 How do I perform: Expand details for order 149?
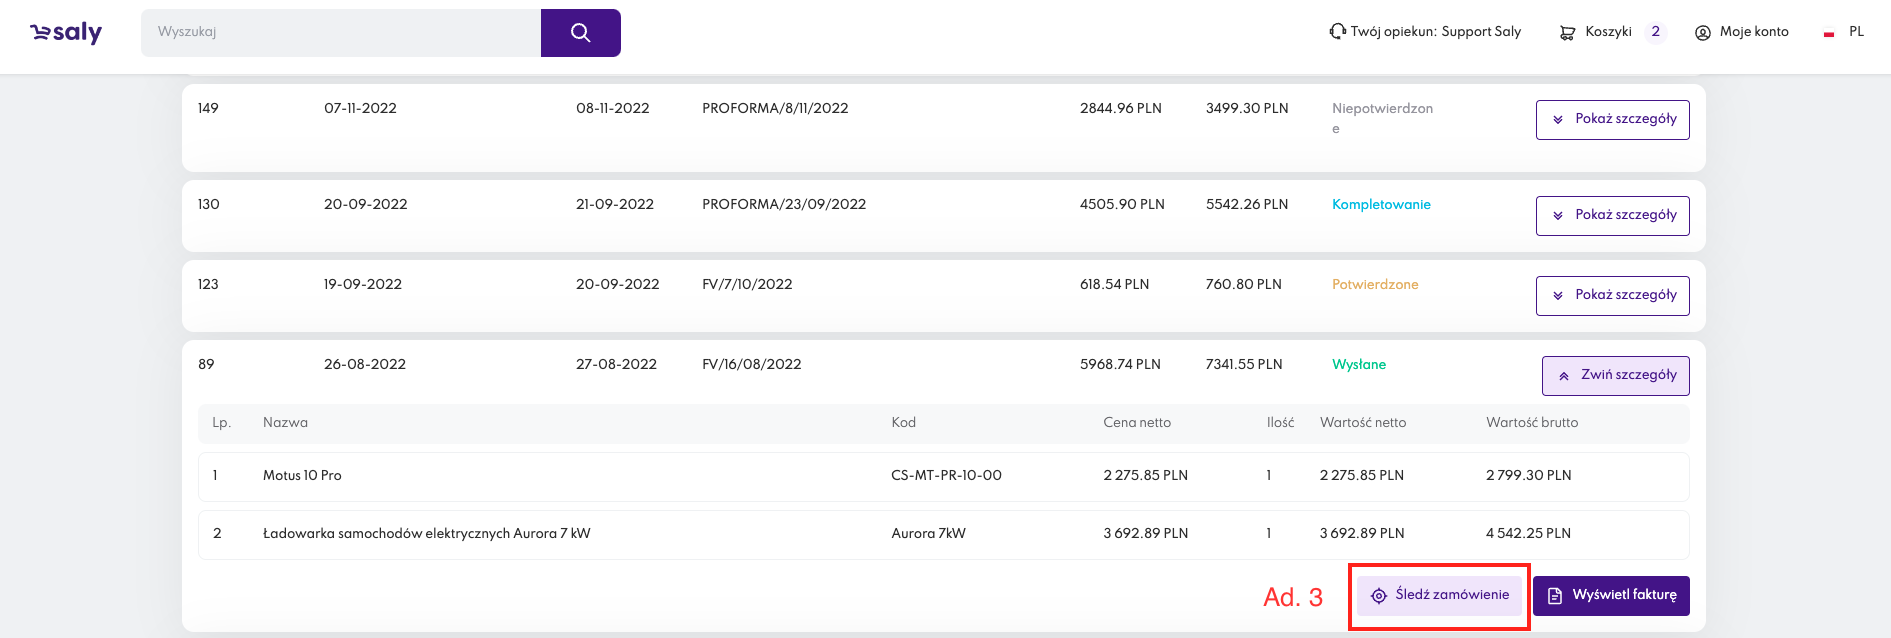point(1612,120)
